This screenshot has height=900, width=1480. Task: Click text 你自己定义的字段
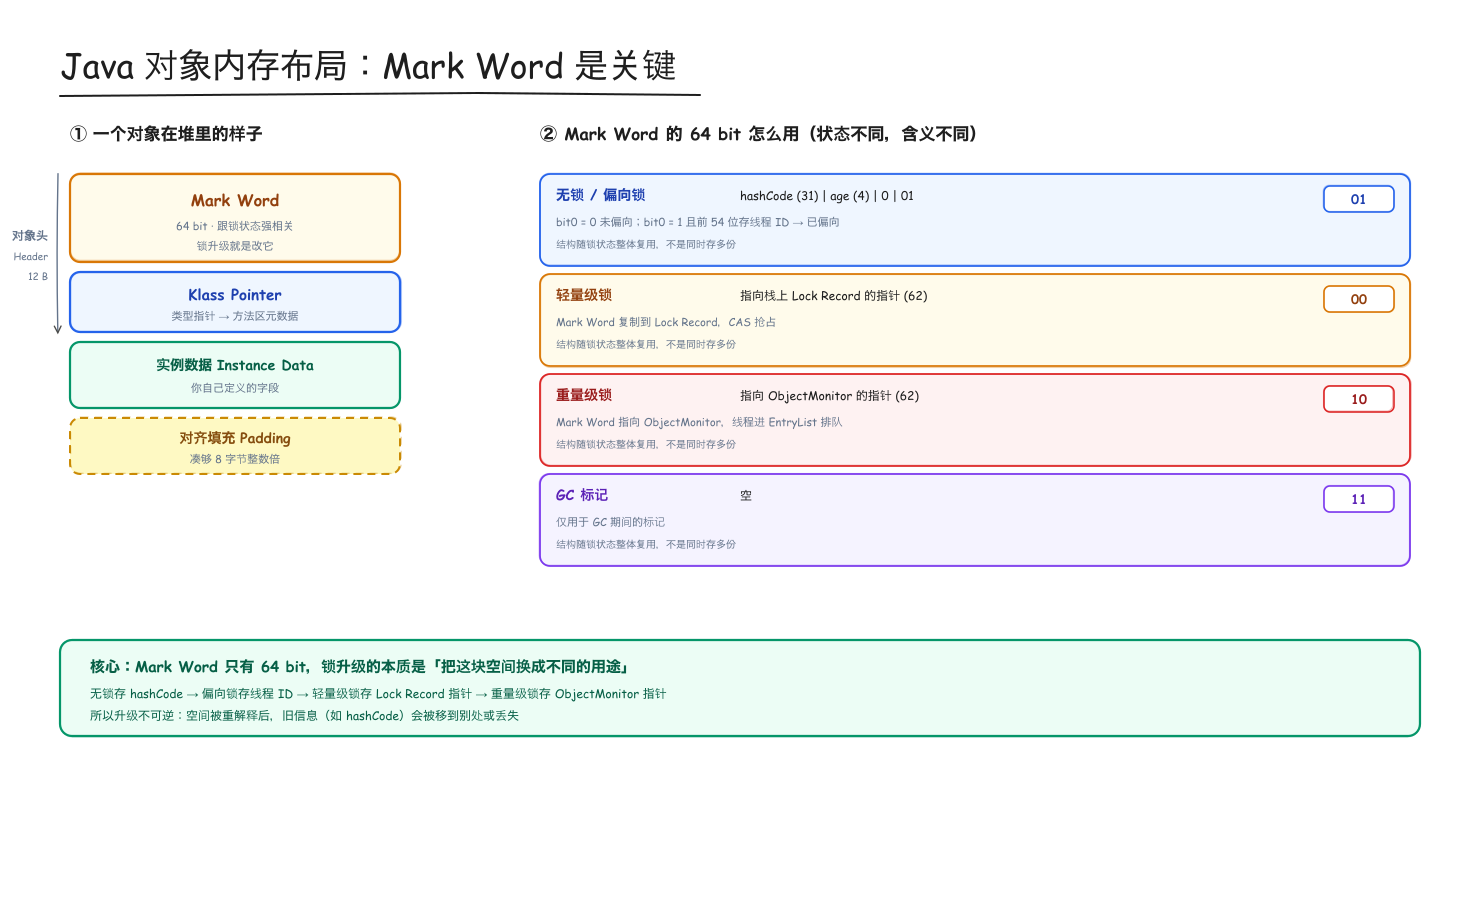(x=235, y=388)
